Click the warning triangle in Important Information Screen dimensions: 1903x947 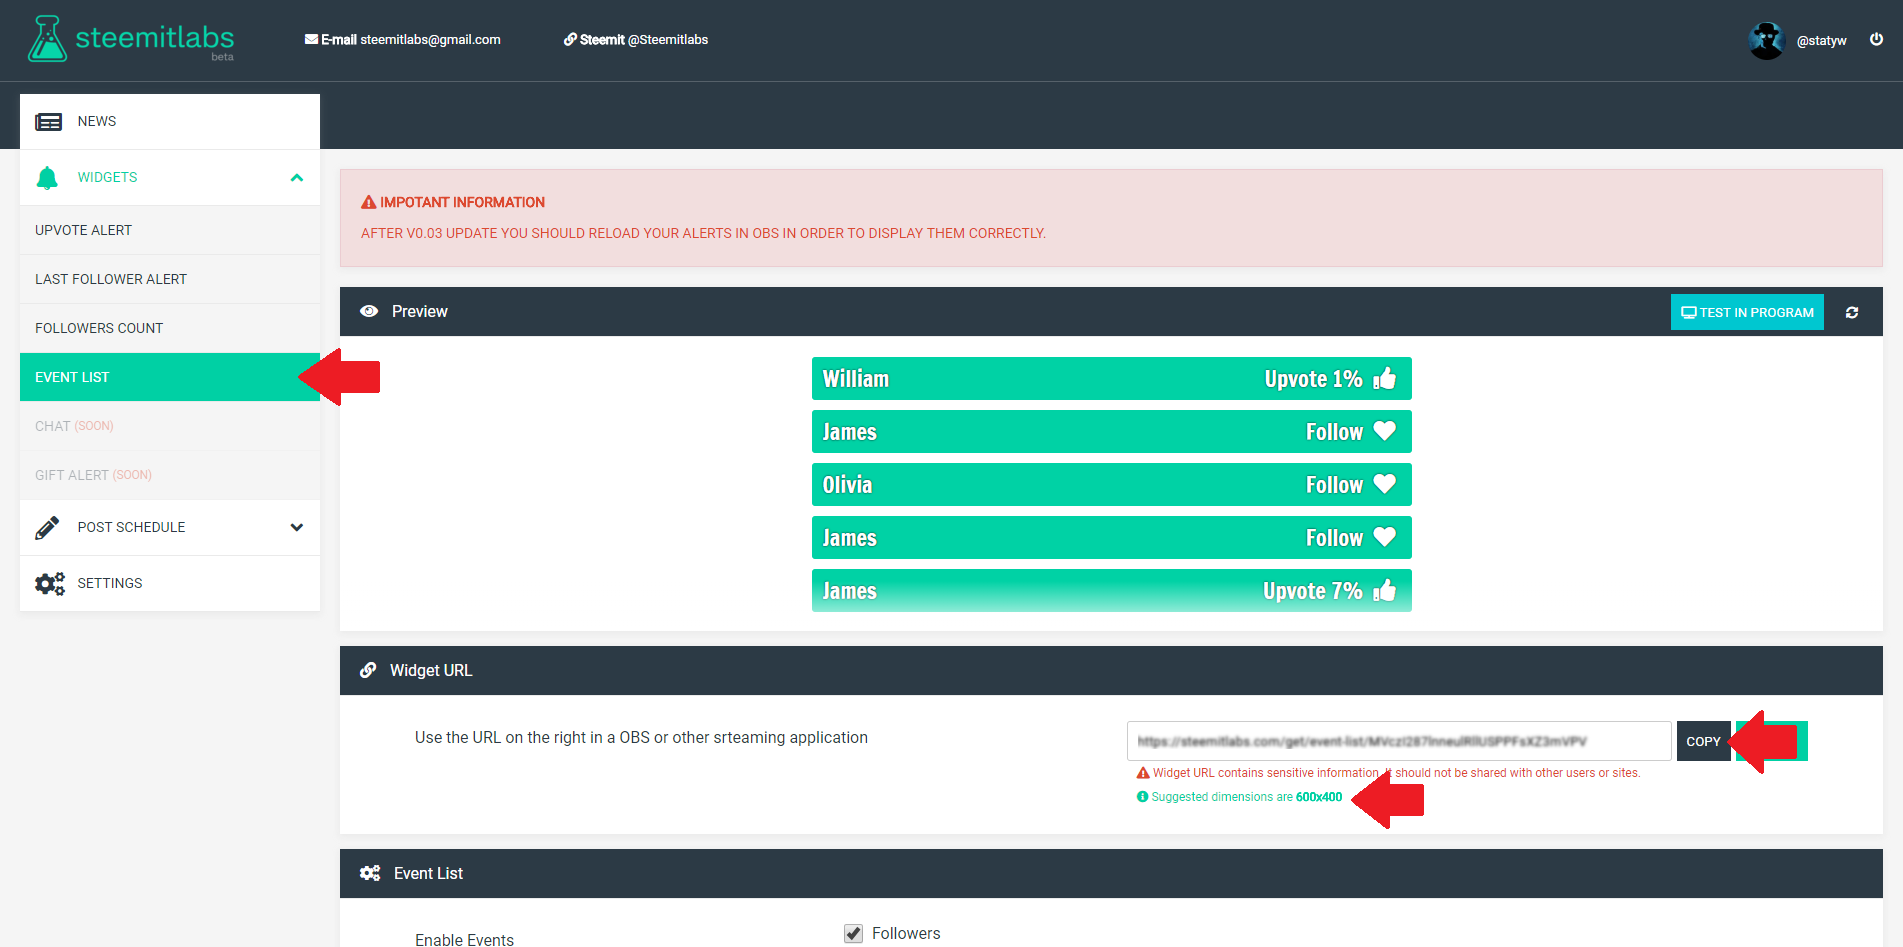coord(368,202)
